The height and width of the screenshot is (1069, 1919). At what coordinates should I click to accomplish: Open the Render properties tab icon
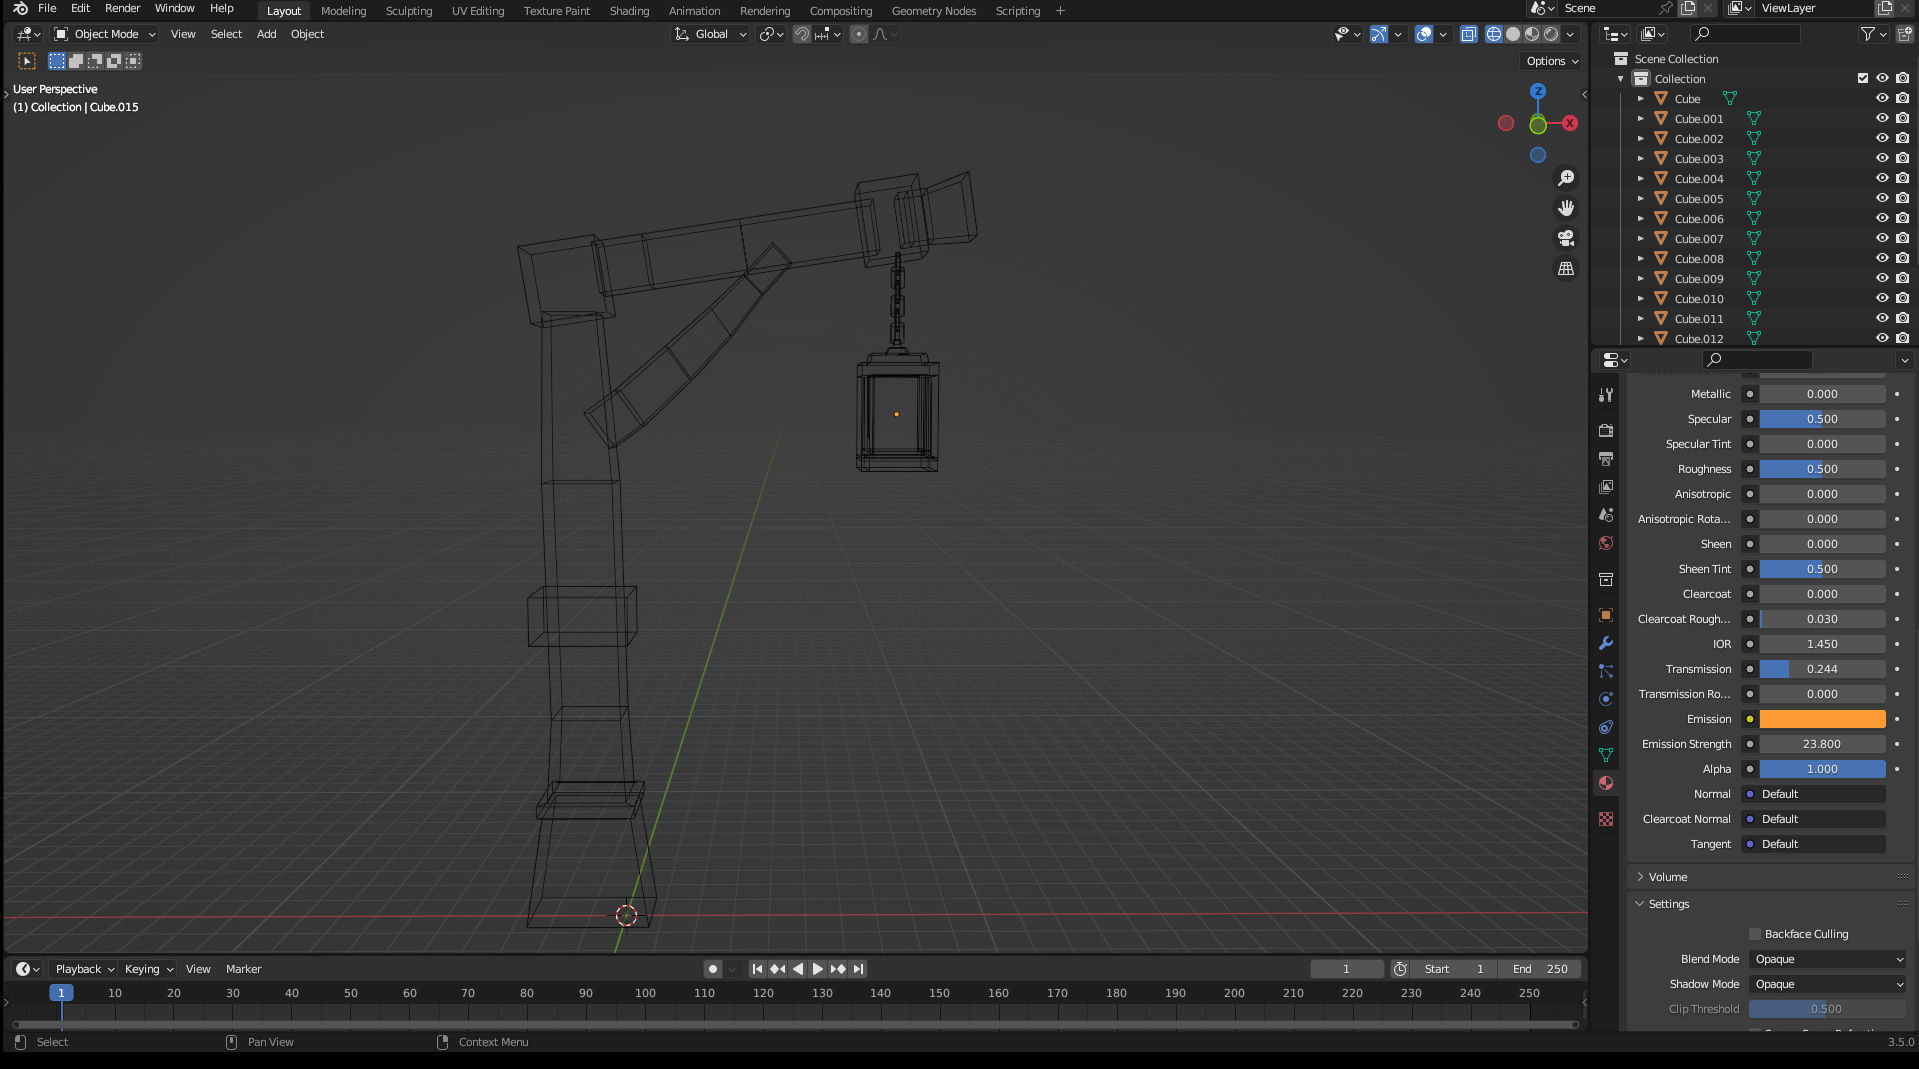point(1606,431)
